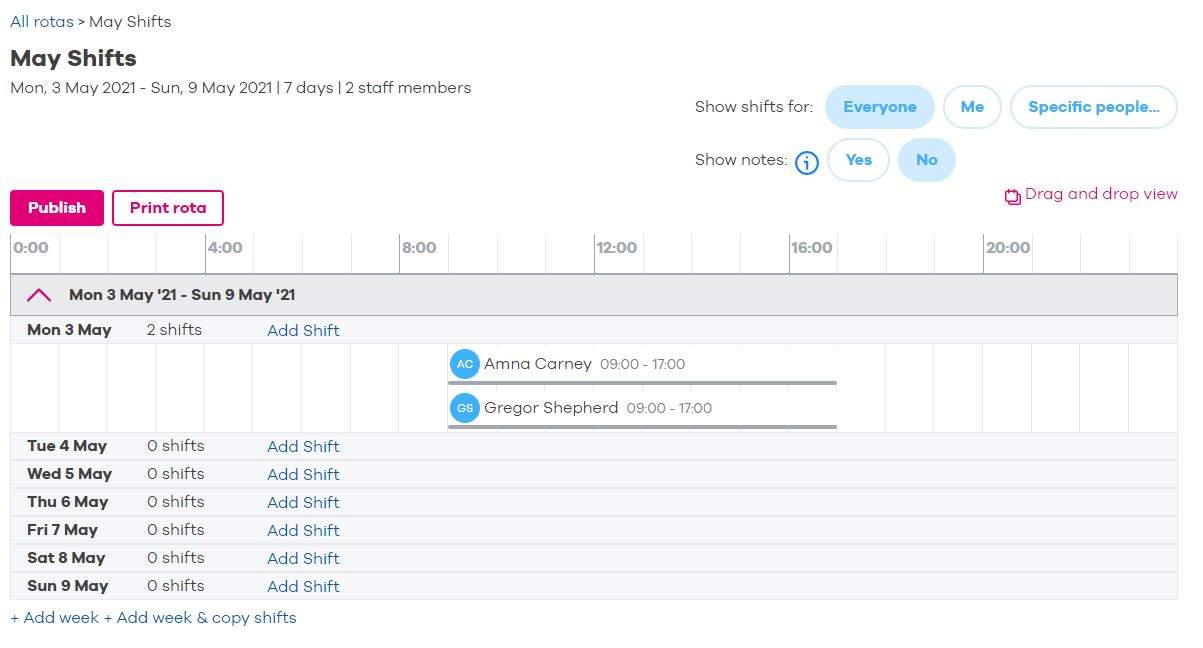Open the All rotas breadcrumb link
The width and height of the screenshot is (1203, 648).
(x=42, y=22)
